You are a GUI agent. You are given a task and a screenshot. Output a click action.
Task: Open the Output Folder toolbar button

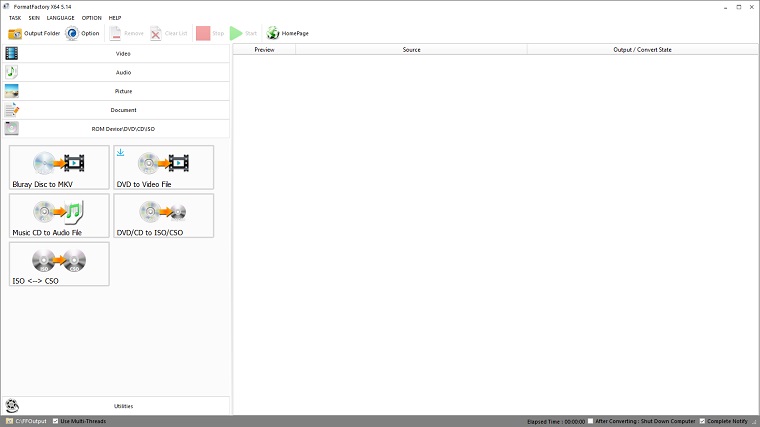tap(34, 33)
